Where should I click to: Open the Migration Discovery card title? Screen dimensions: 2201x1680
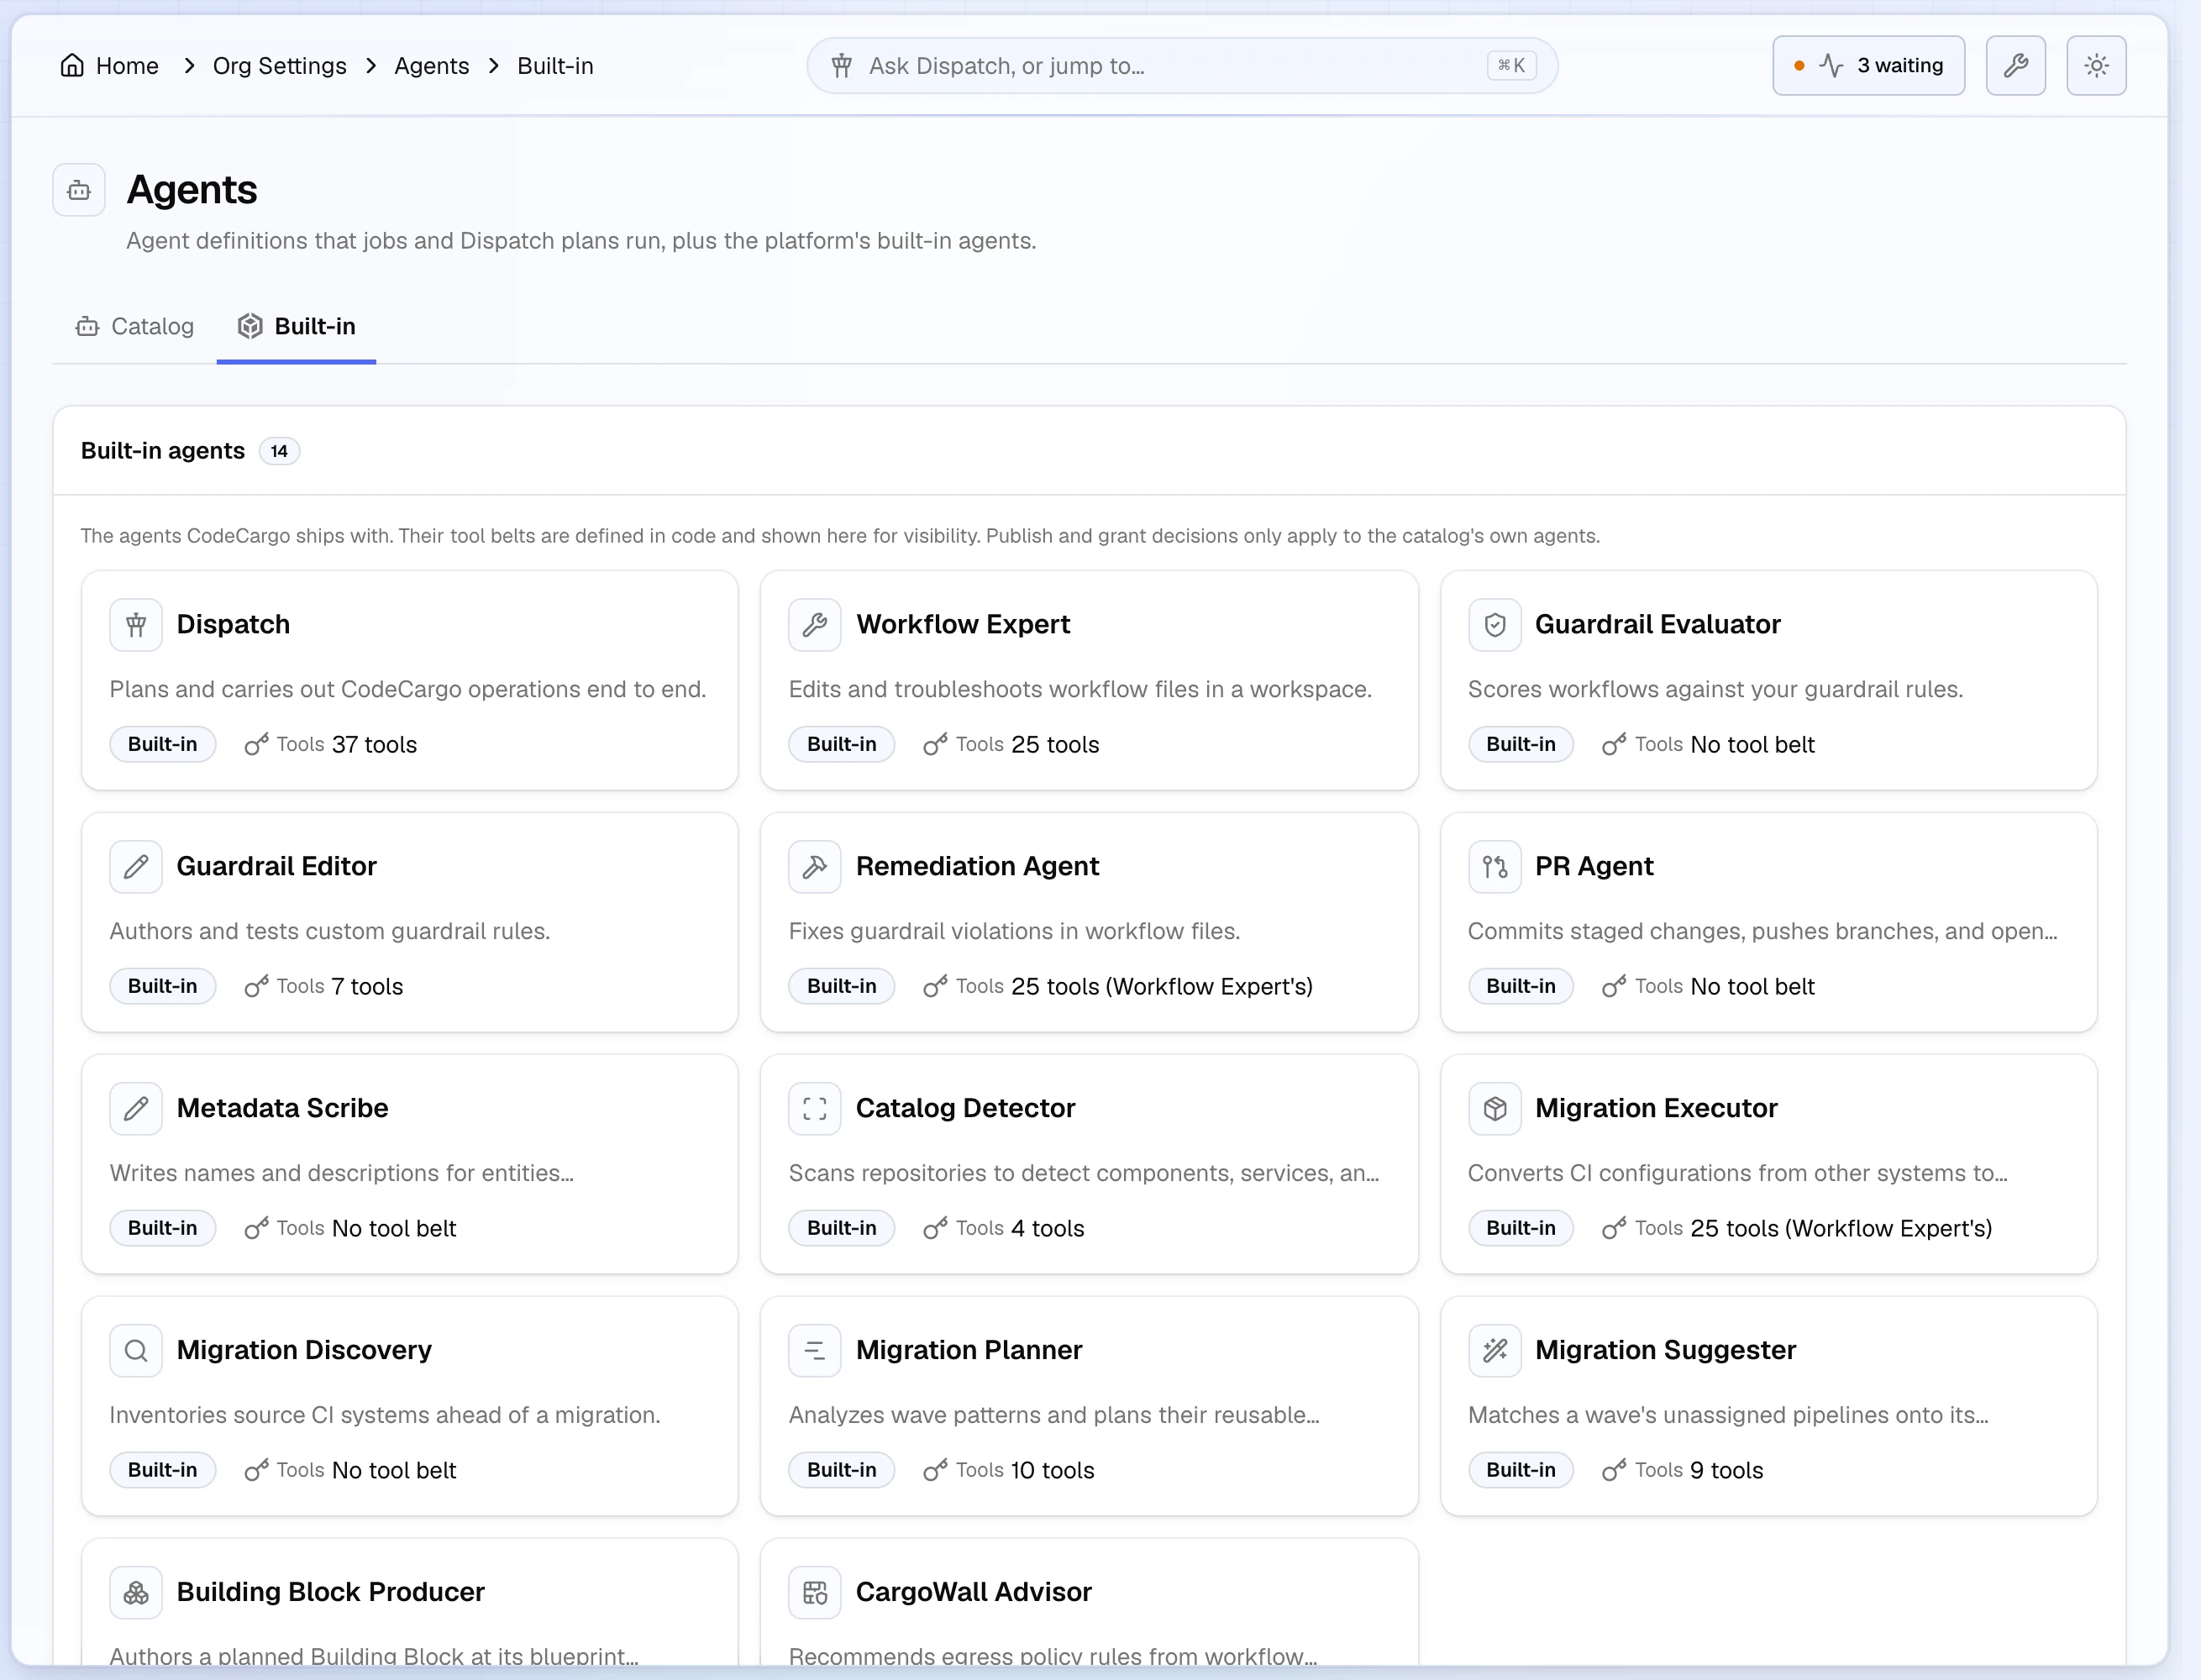click(304, 1351)
